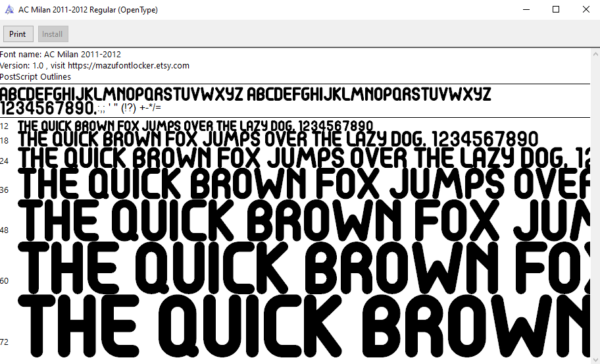Click the digits and punctuation sample line
This screenshot has width=600, height=364.
(x=80, y=108)
